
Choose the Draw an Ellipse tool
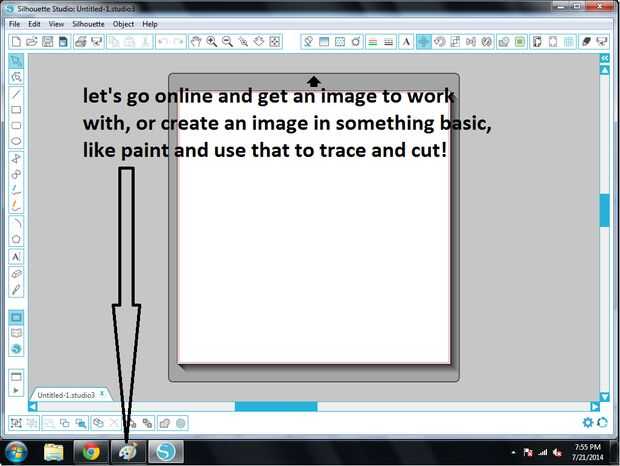point(16,141)
